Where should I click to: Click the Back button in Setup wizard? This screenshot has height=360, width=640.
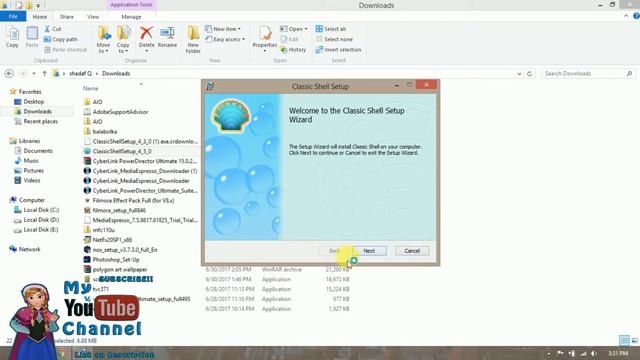334,251
